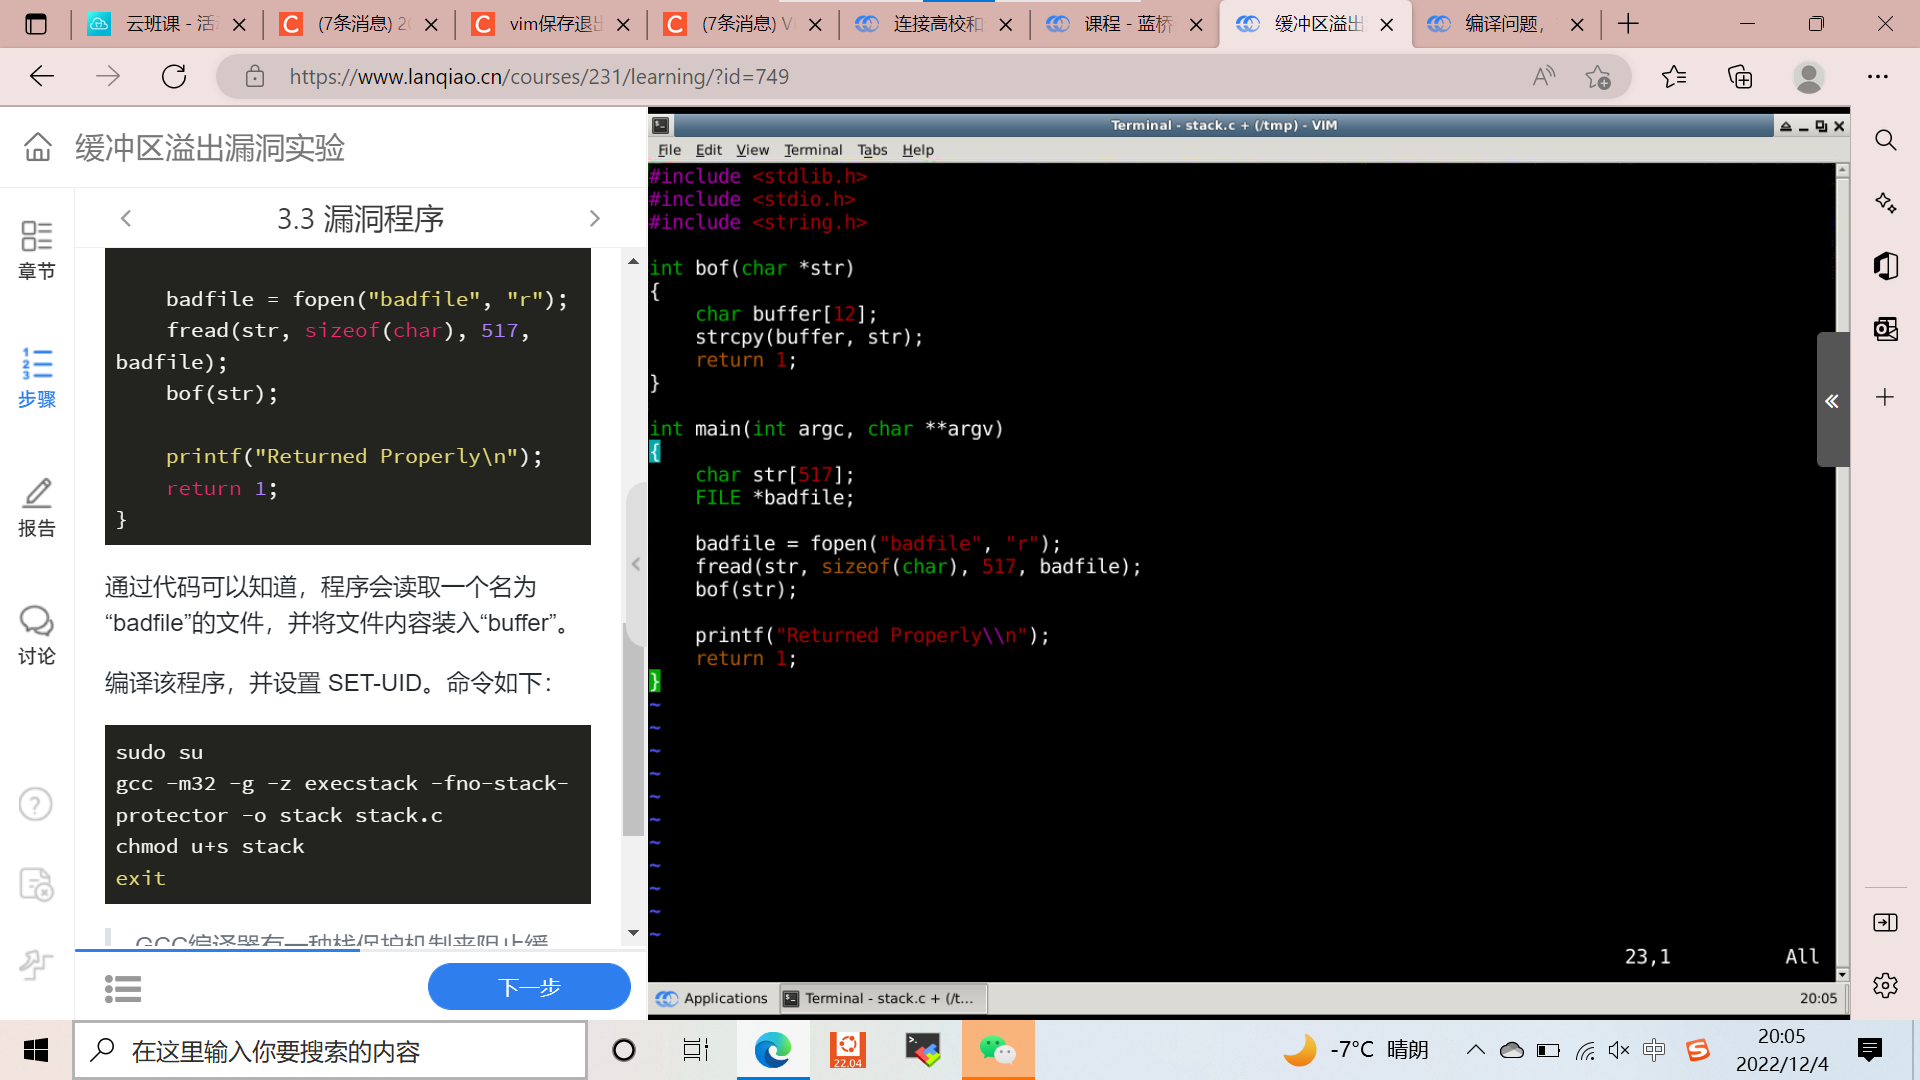This screenshot has width=1920, height=1080.
Task: Open the 章节 chapters sidebar icon
Action: (x=37, y=249)
